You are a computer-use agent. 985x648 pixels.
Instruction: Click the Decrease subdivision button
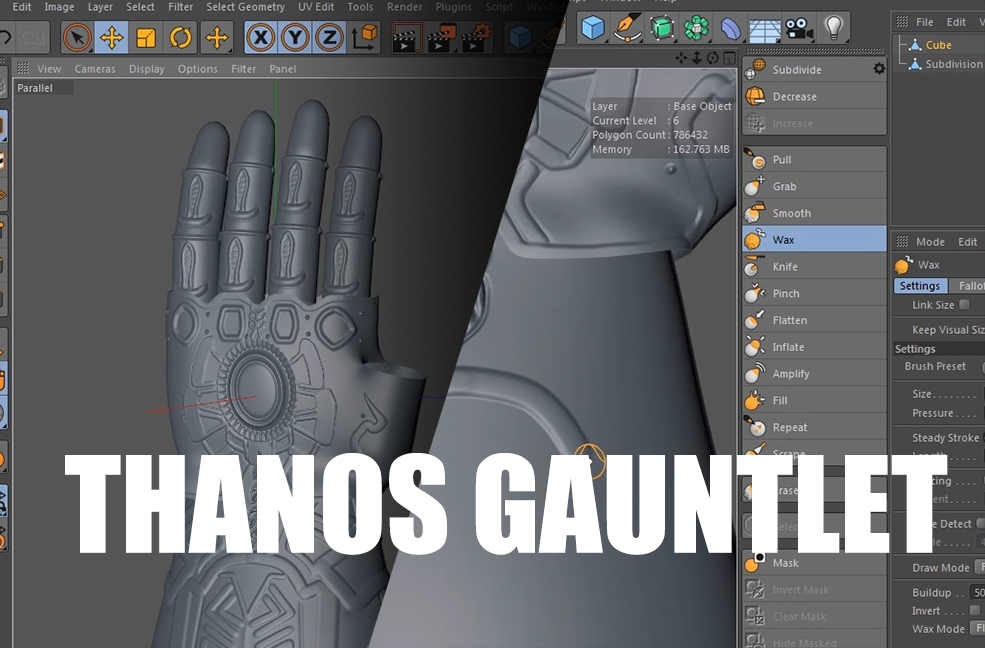(793, 96)
